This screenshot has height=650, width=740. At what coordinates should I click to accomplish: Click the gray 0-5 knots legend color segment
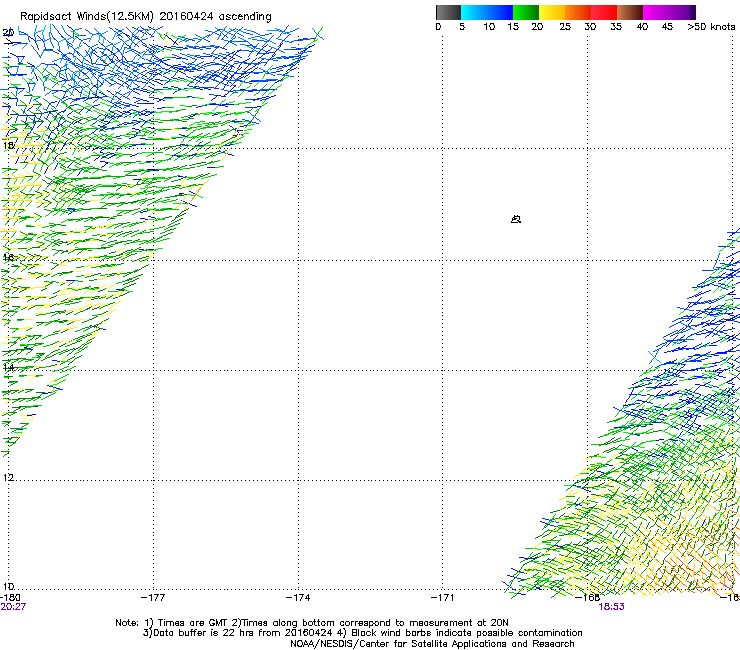(x=448, y=12)
